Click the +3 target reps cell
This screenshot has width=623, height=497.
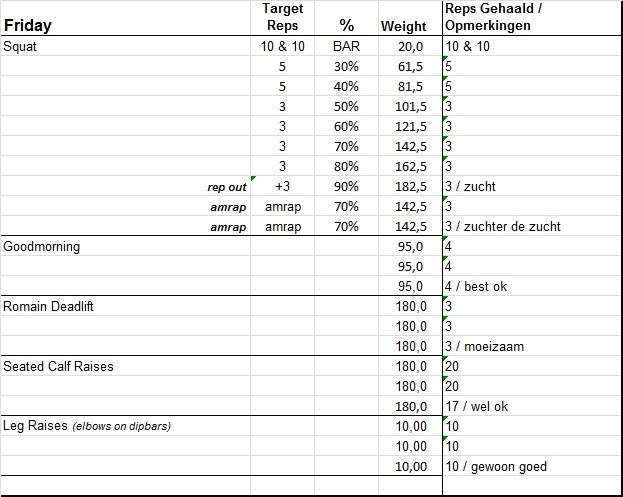283,187
